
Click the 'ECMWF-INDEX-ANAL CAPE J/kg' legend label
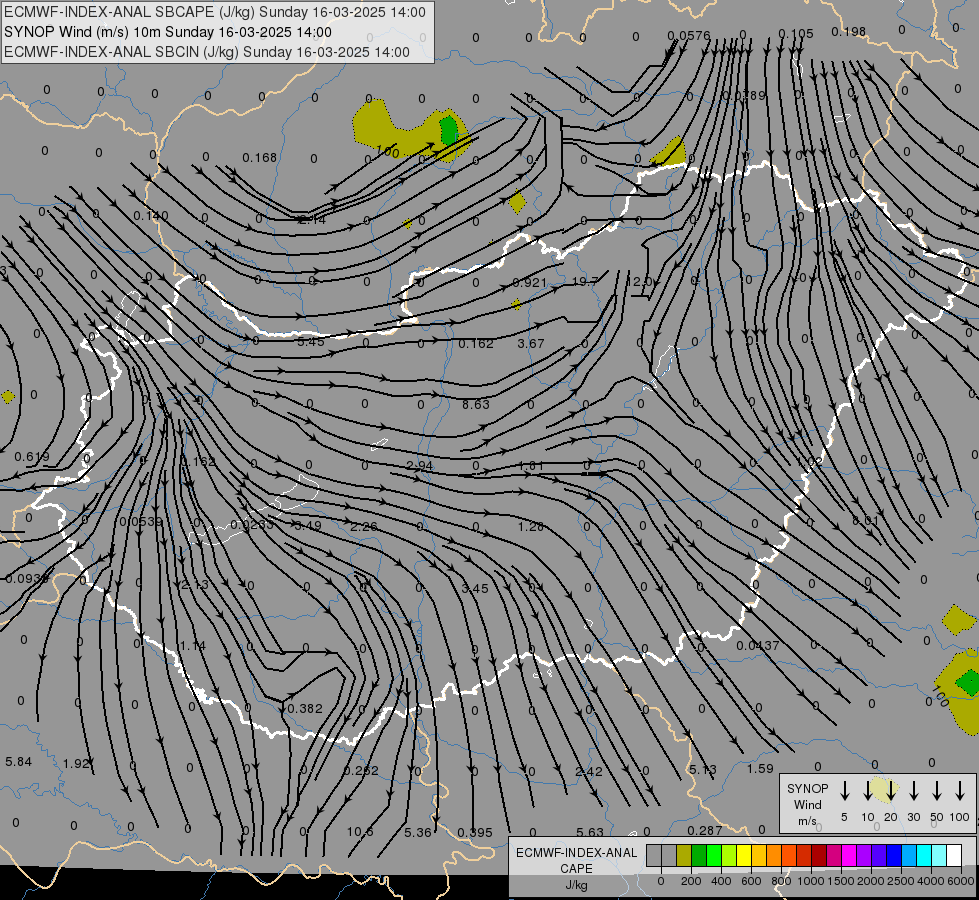click(x=576, y=868)
